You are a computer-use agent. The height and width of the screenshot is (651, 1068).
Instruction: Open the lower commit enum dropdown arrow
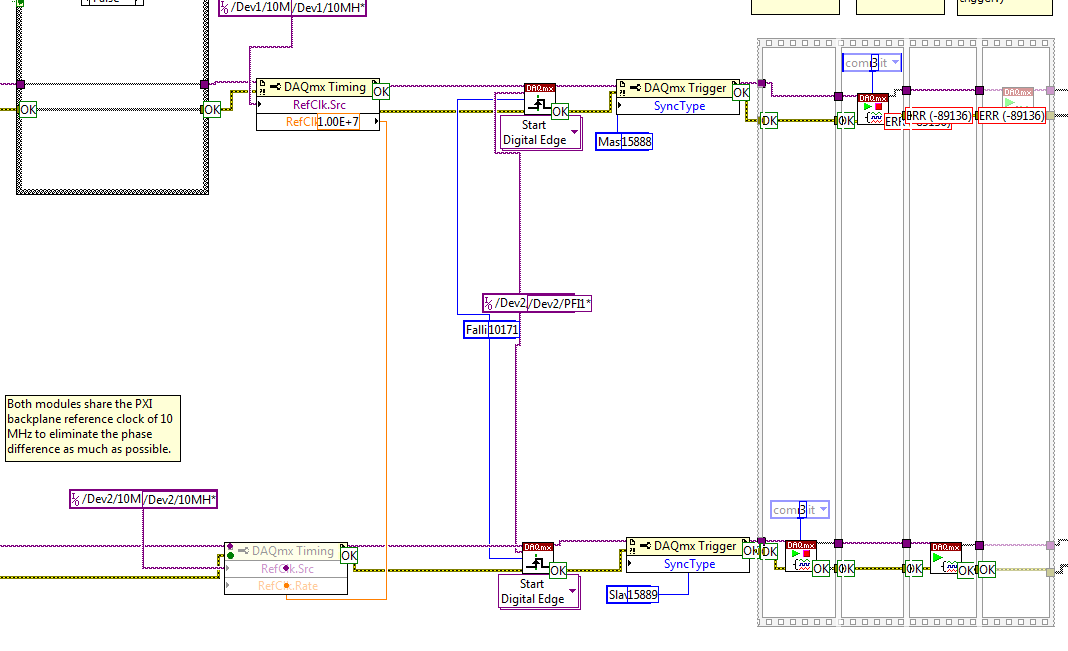click(x=823, y=509)
